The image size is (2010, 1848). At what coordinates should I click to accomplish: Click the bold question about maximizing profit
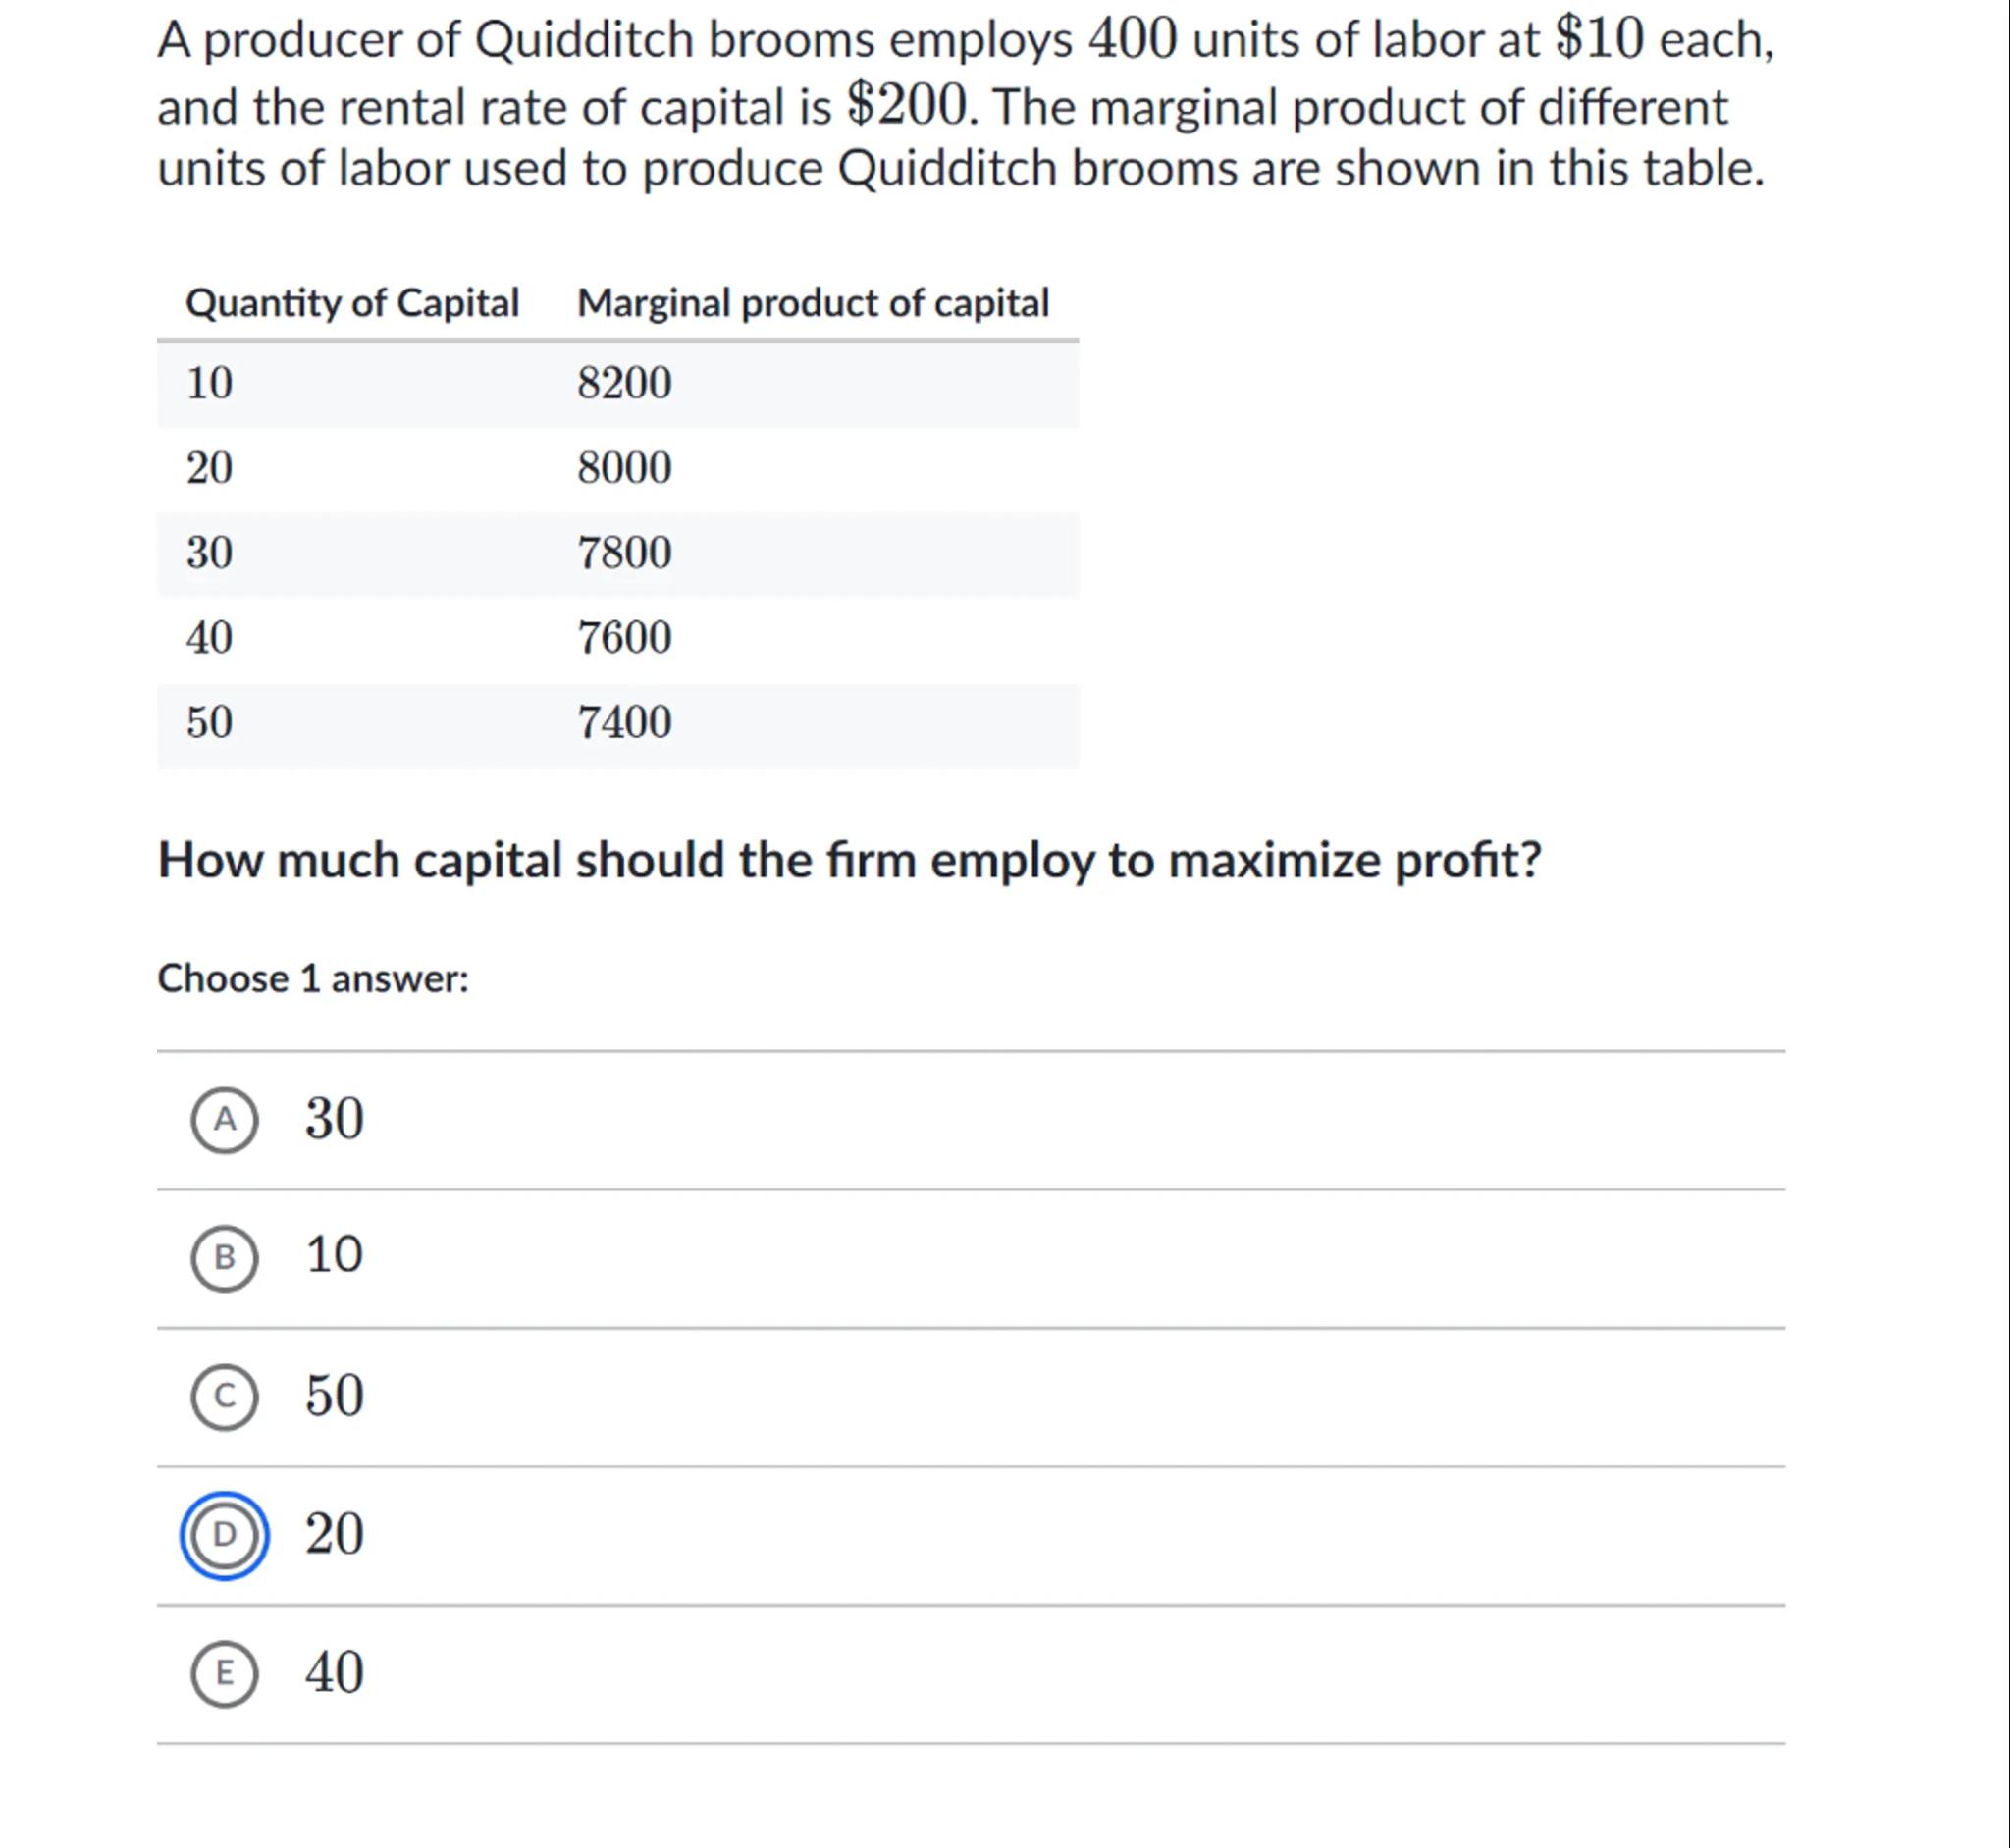point(849,860)
